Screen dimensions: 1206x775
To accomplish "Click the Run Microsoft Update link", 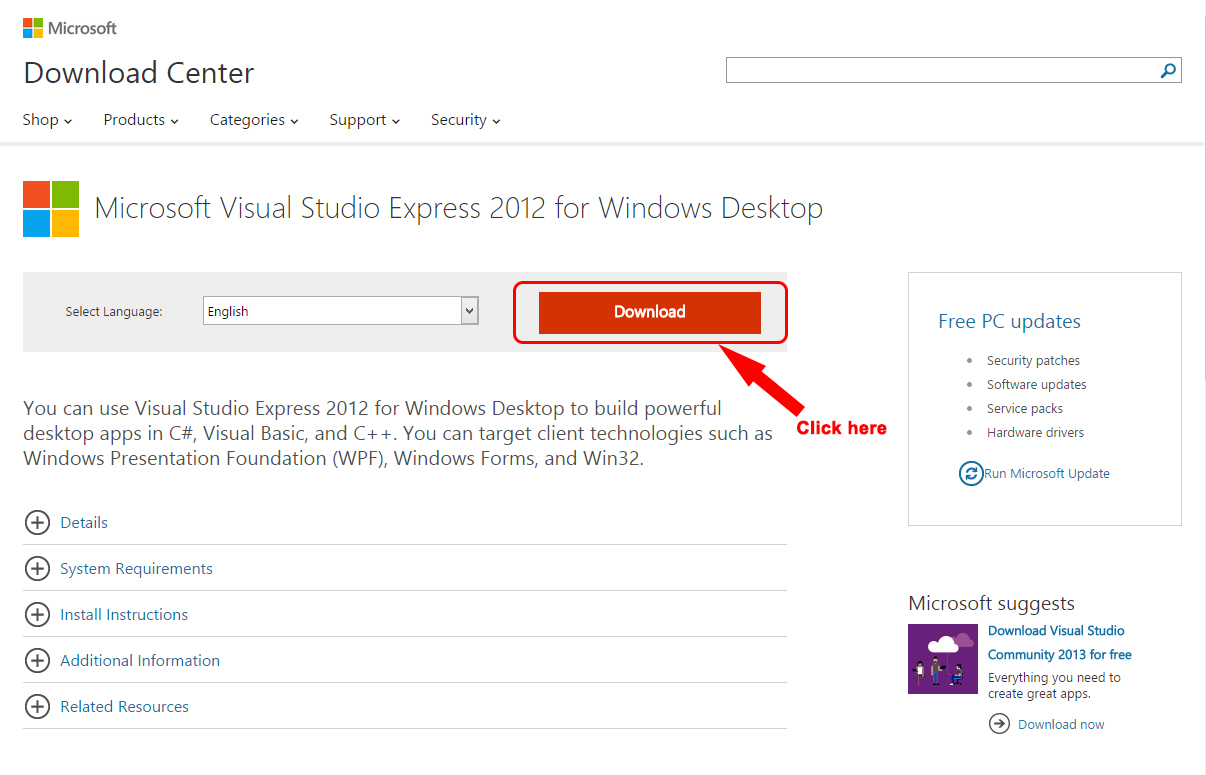I will (1047, 474).
